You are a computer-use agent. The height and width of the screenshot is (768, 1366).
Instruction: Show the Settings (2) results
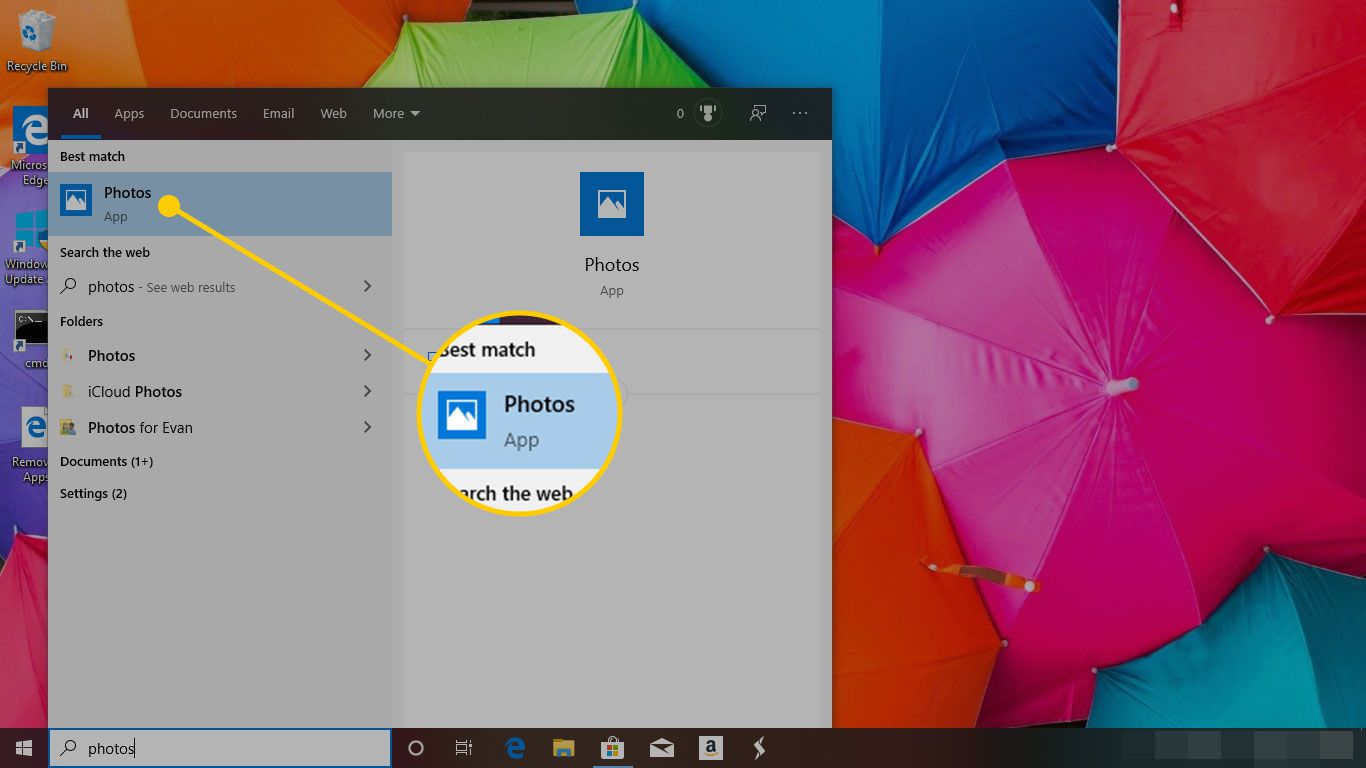coord(93,493)
